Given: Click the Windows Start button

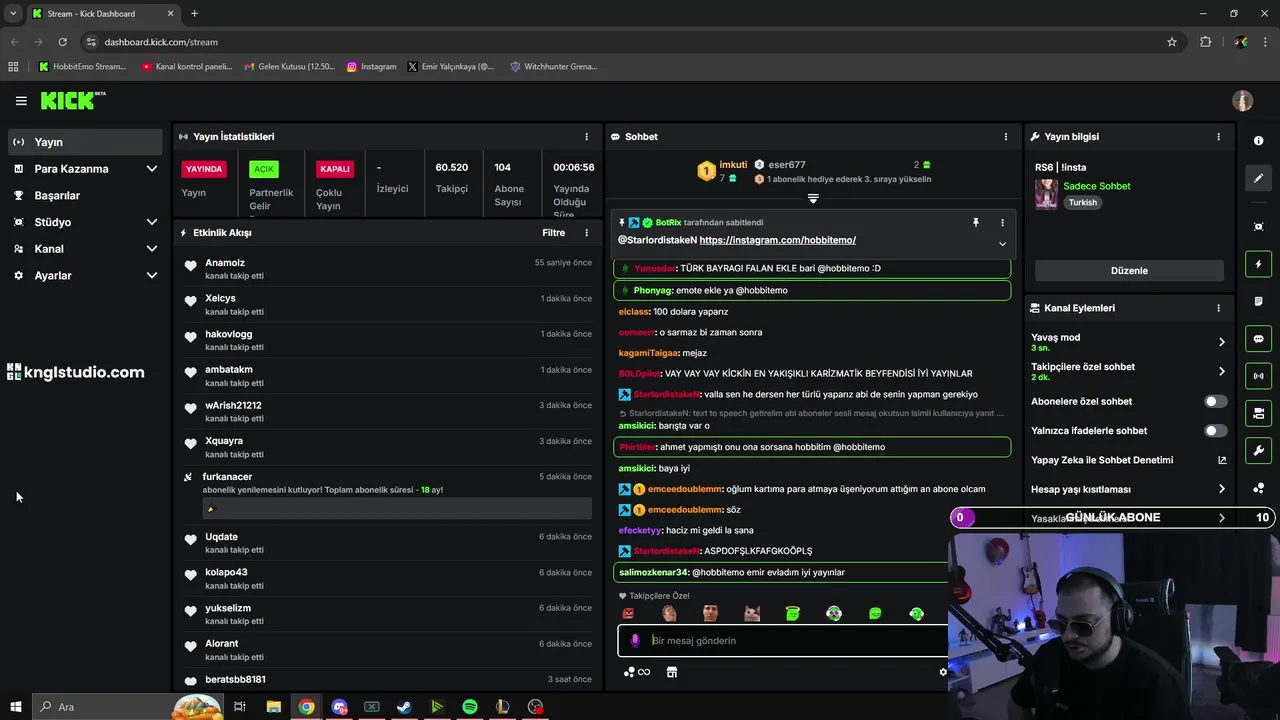Looking at the screenshot, I should click(x=15, y=707).
